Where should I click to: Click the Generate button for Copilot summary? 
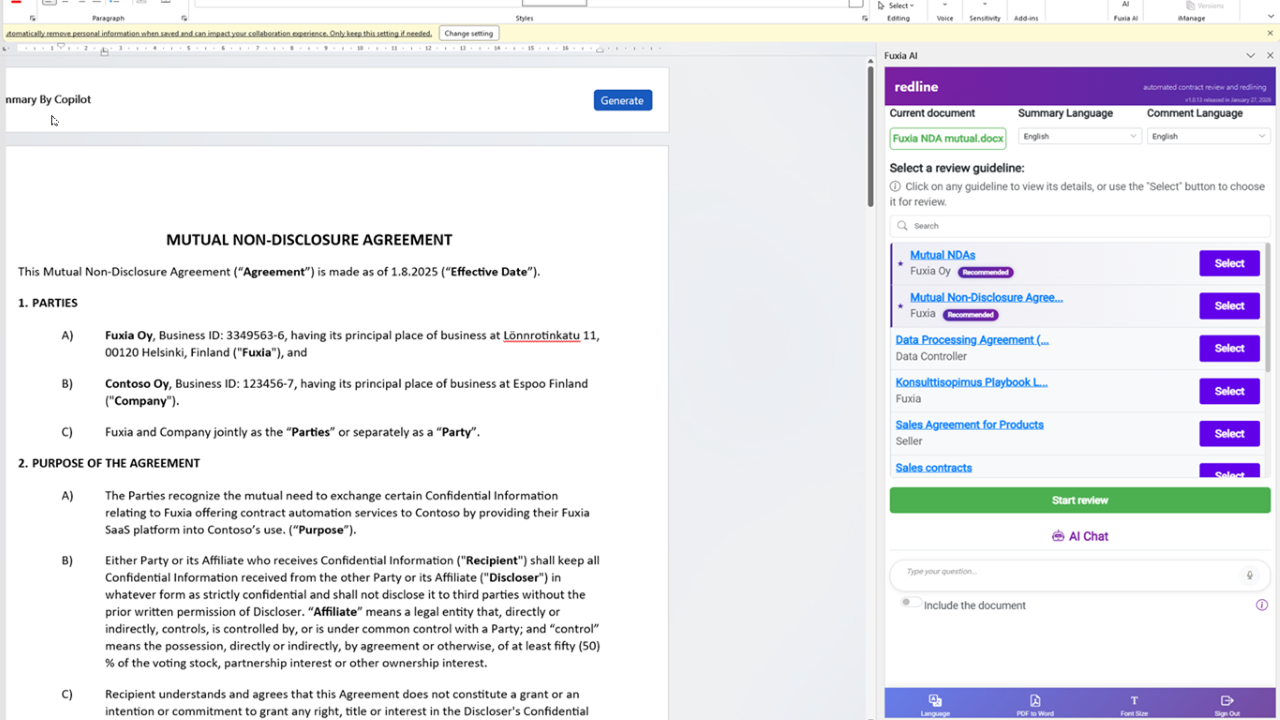tap(623, 100)
